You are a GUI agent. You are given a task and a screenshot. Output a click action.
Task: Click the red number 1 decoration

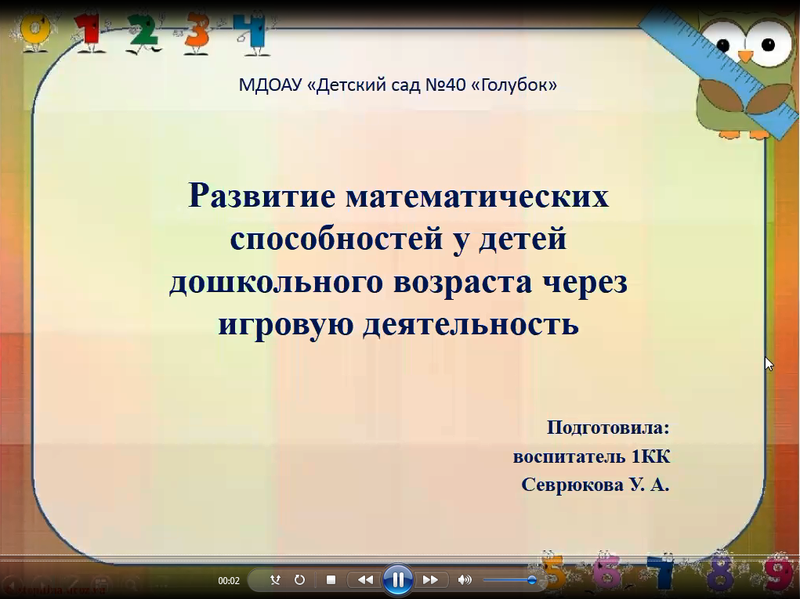coord(90,28)
